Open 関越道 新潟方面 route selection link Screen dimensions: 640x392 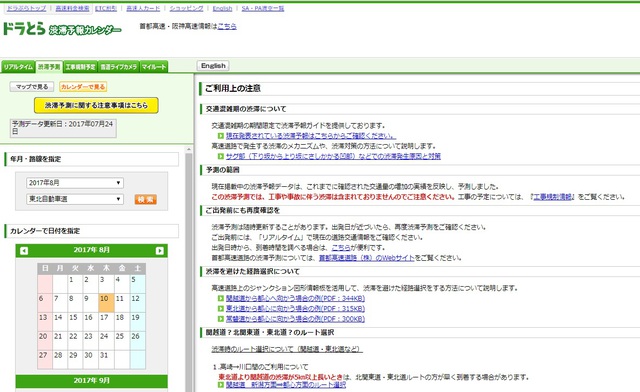pyautogui.click(x=286, y=385)
